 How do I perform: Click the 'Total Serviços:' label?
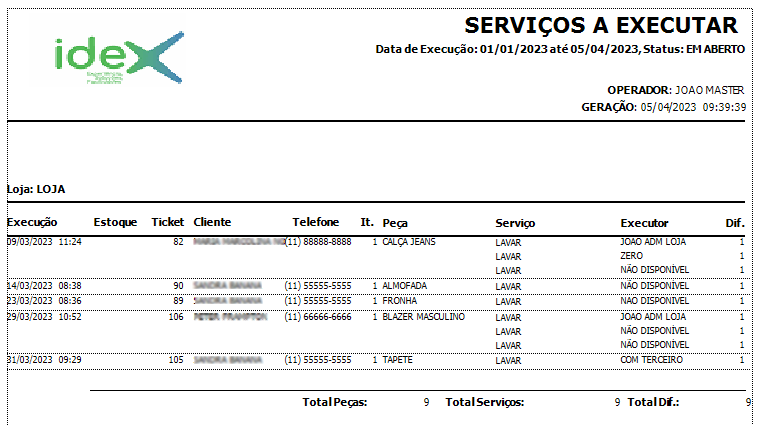pos(485,402)
